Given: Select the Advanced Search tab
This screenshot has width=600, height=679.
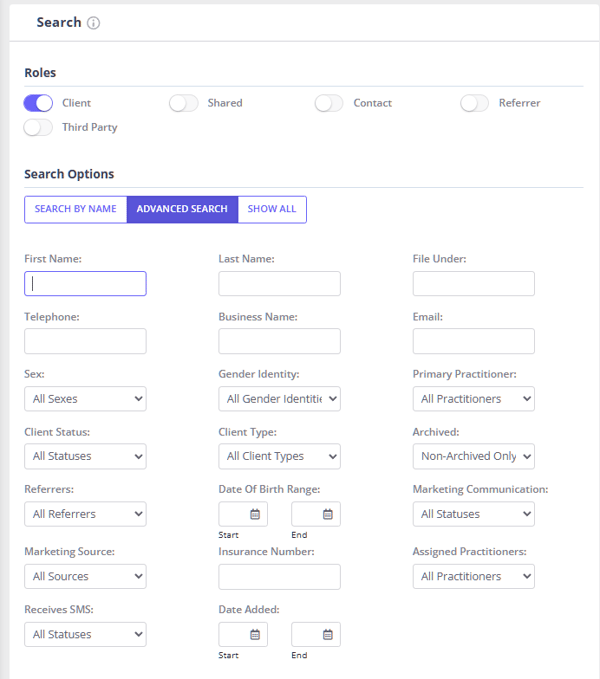Looking at the screenshot, I should [182, 209].
